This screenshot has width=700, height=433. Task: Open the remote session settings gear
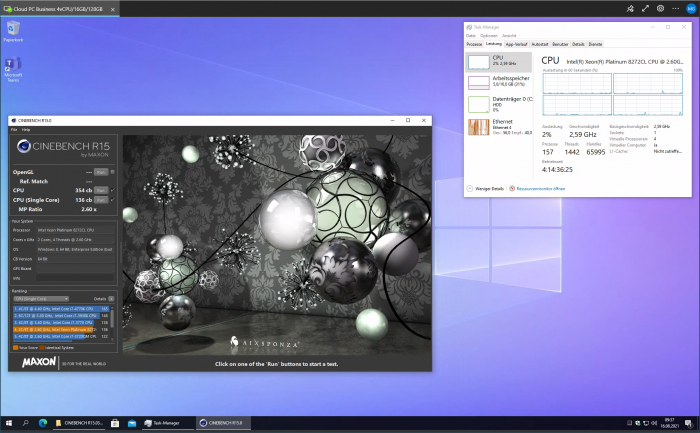[x=660, y=8]
